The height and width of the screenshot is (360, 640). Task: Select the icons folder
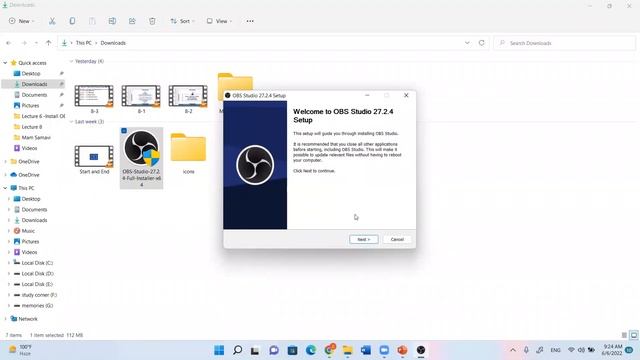[188, 153]
